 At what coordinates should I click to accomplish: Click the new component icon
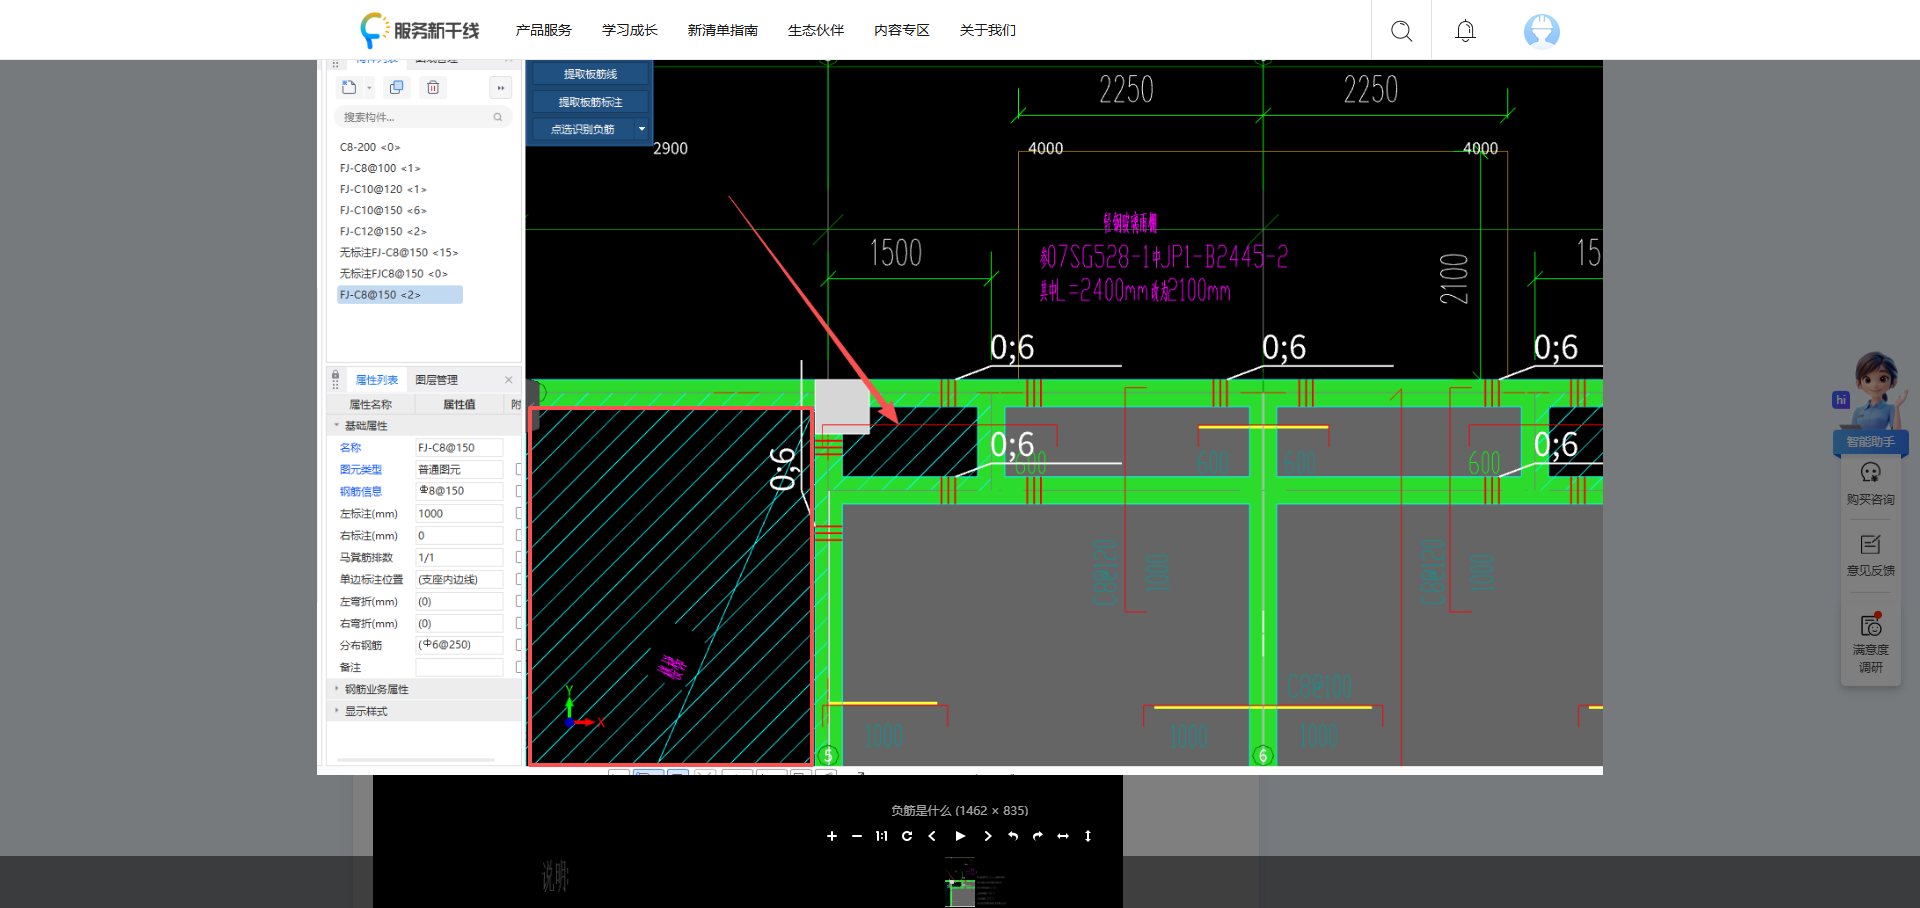coord(349,88)
